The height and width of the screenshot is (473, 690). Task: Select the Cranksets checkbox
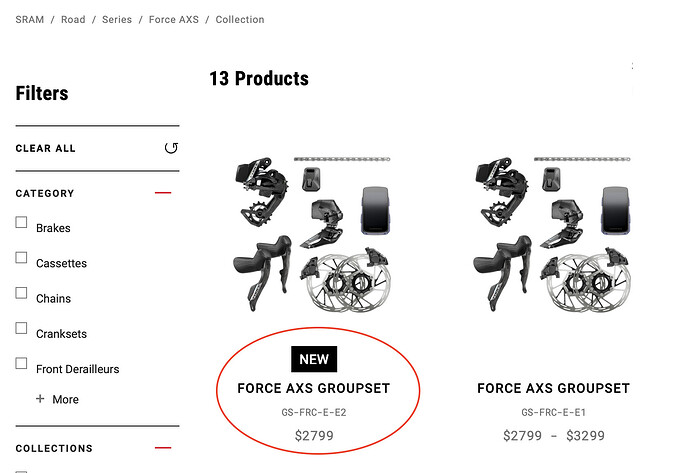tap(21, 328)
